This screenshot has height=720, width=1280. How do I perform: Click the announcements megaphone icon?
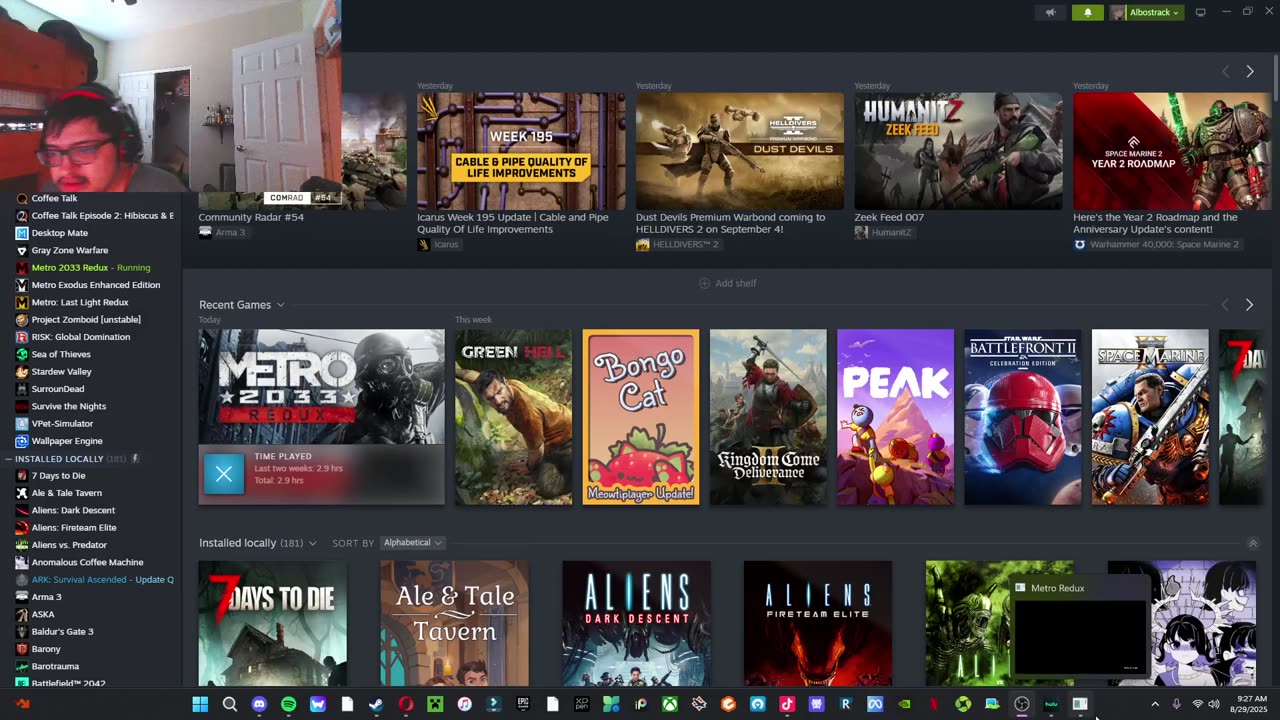pyautogui.click(x=1050, y=12)
